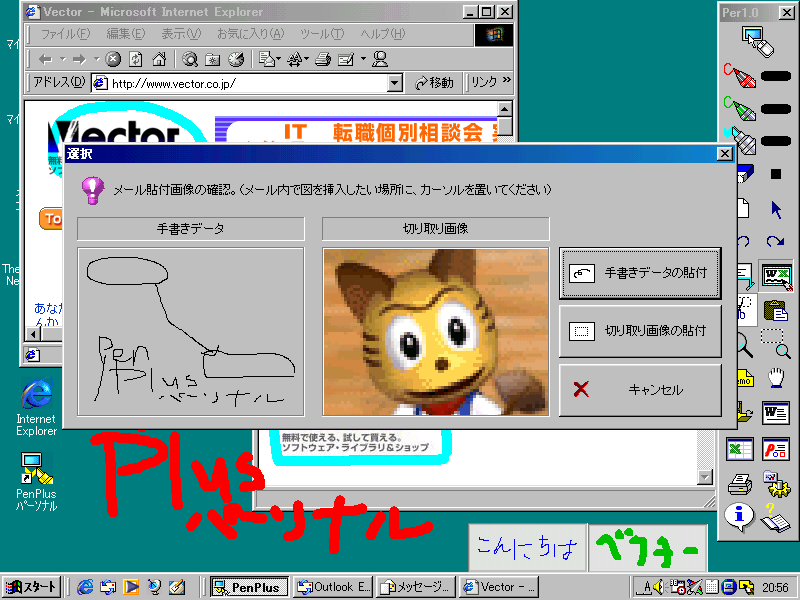Click the Go button beside address bar
The image size is (800, 600).
[435, 83]
